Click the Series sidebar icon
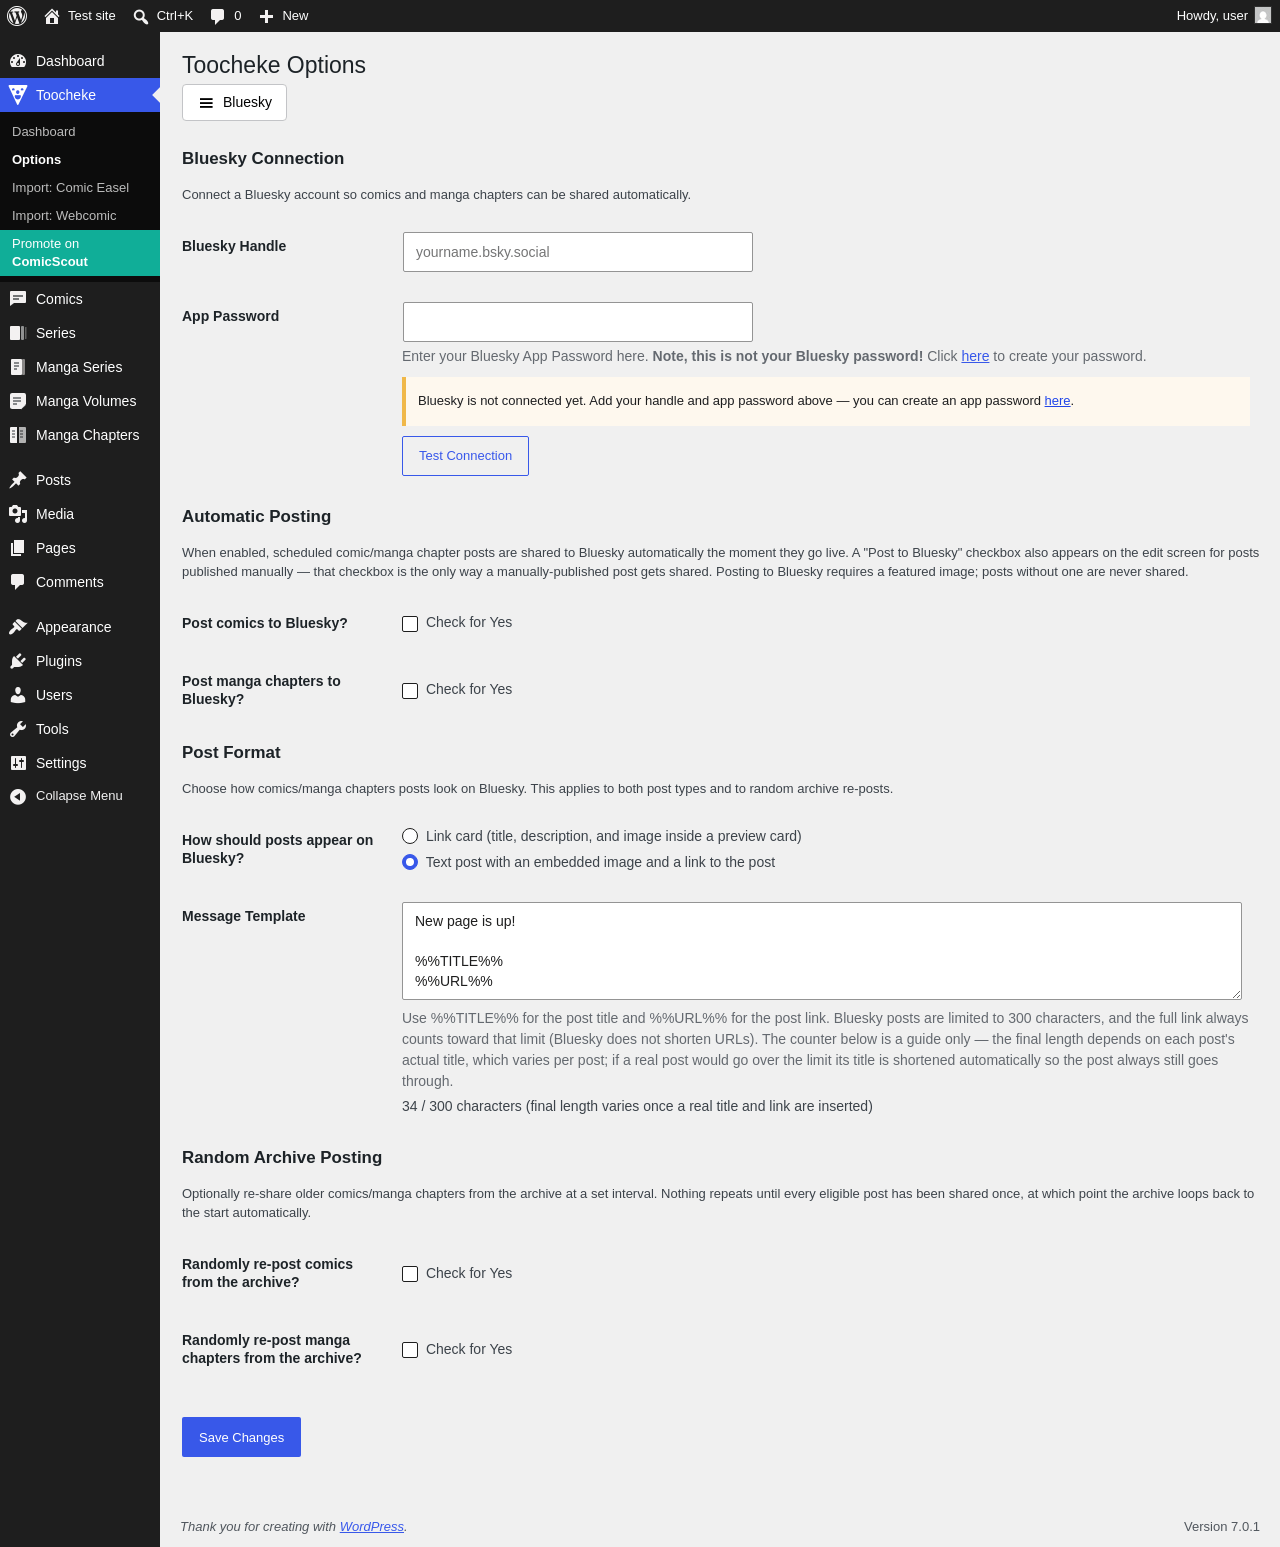The height and width of the screenshot is (1547, 1280). 18,333
